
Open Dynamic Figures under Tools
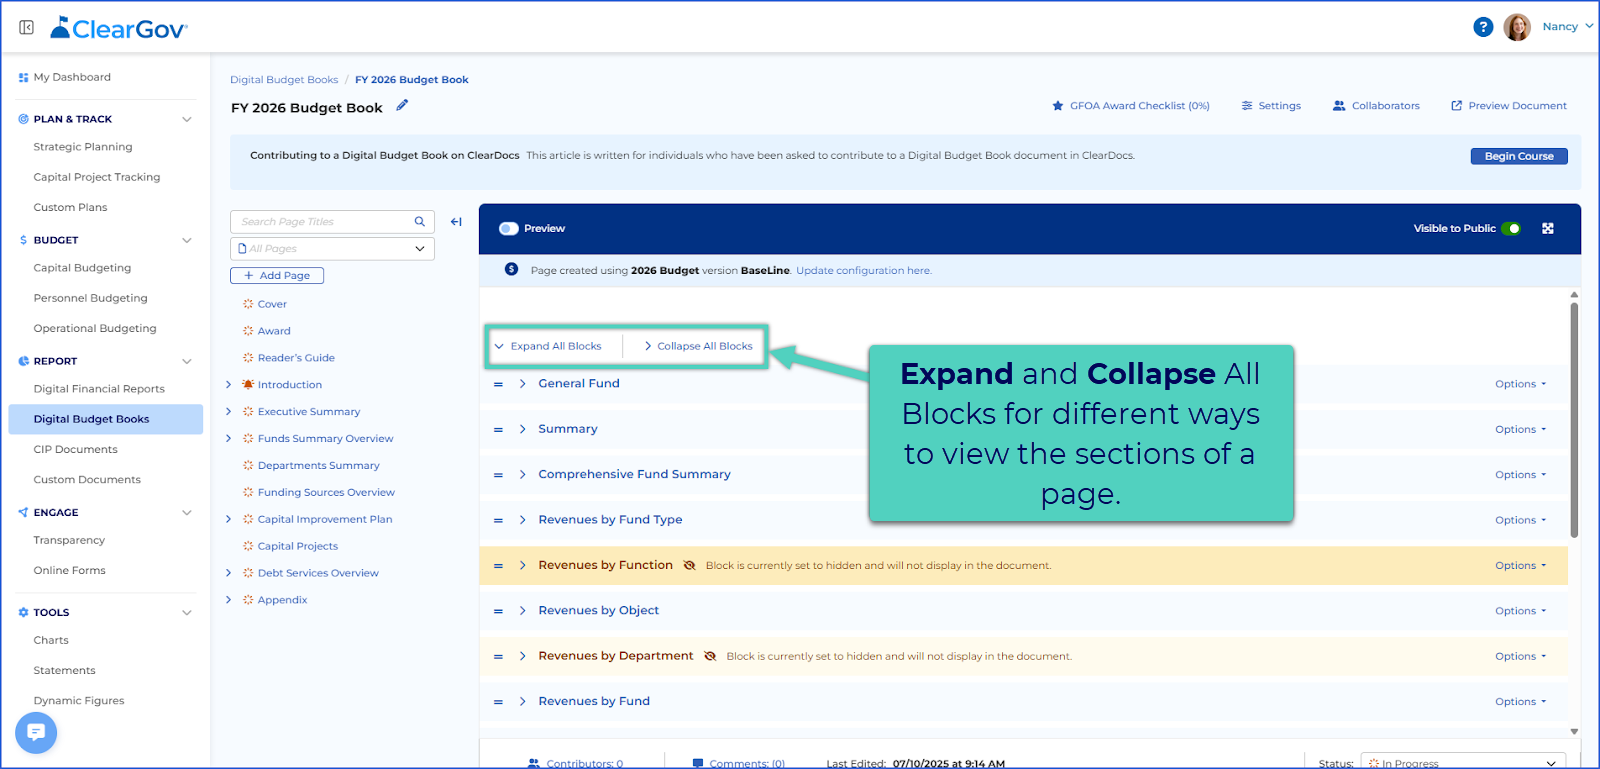click(79, 701)
